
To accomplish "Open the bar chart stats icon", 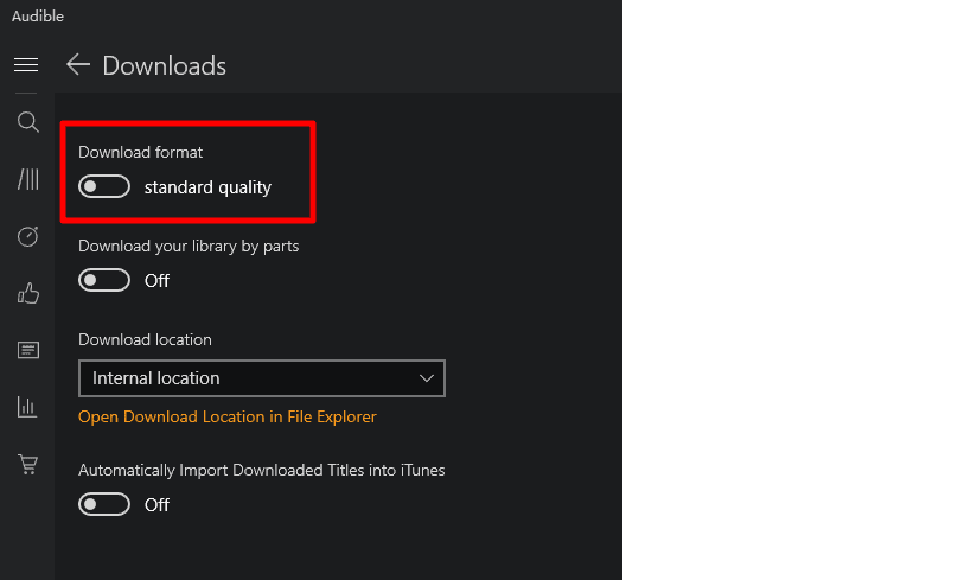I will [x=26, y=406].
